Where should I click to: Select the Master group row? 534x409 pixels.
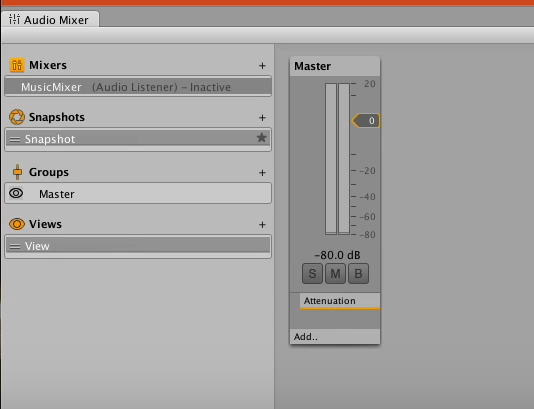[138, 193]
